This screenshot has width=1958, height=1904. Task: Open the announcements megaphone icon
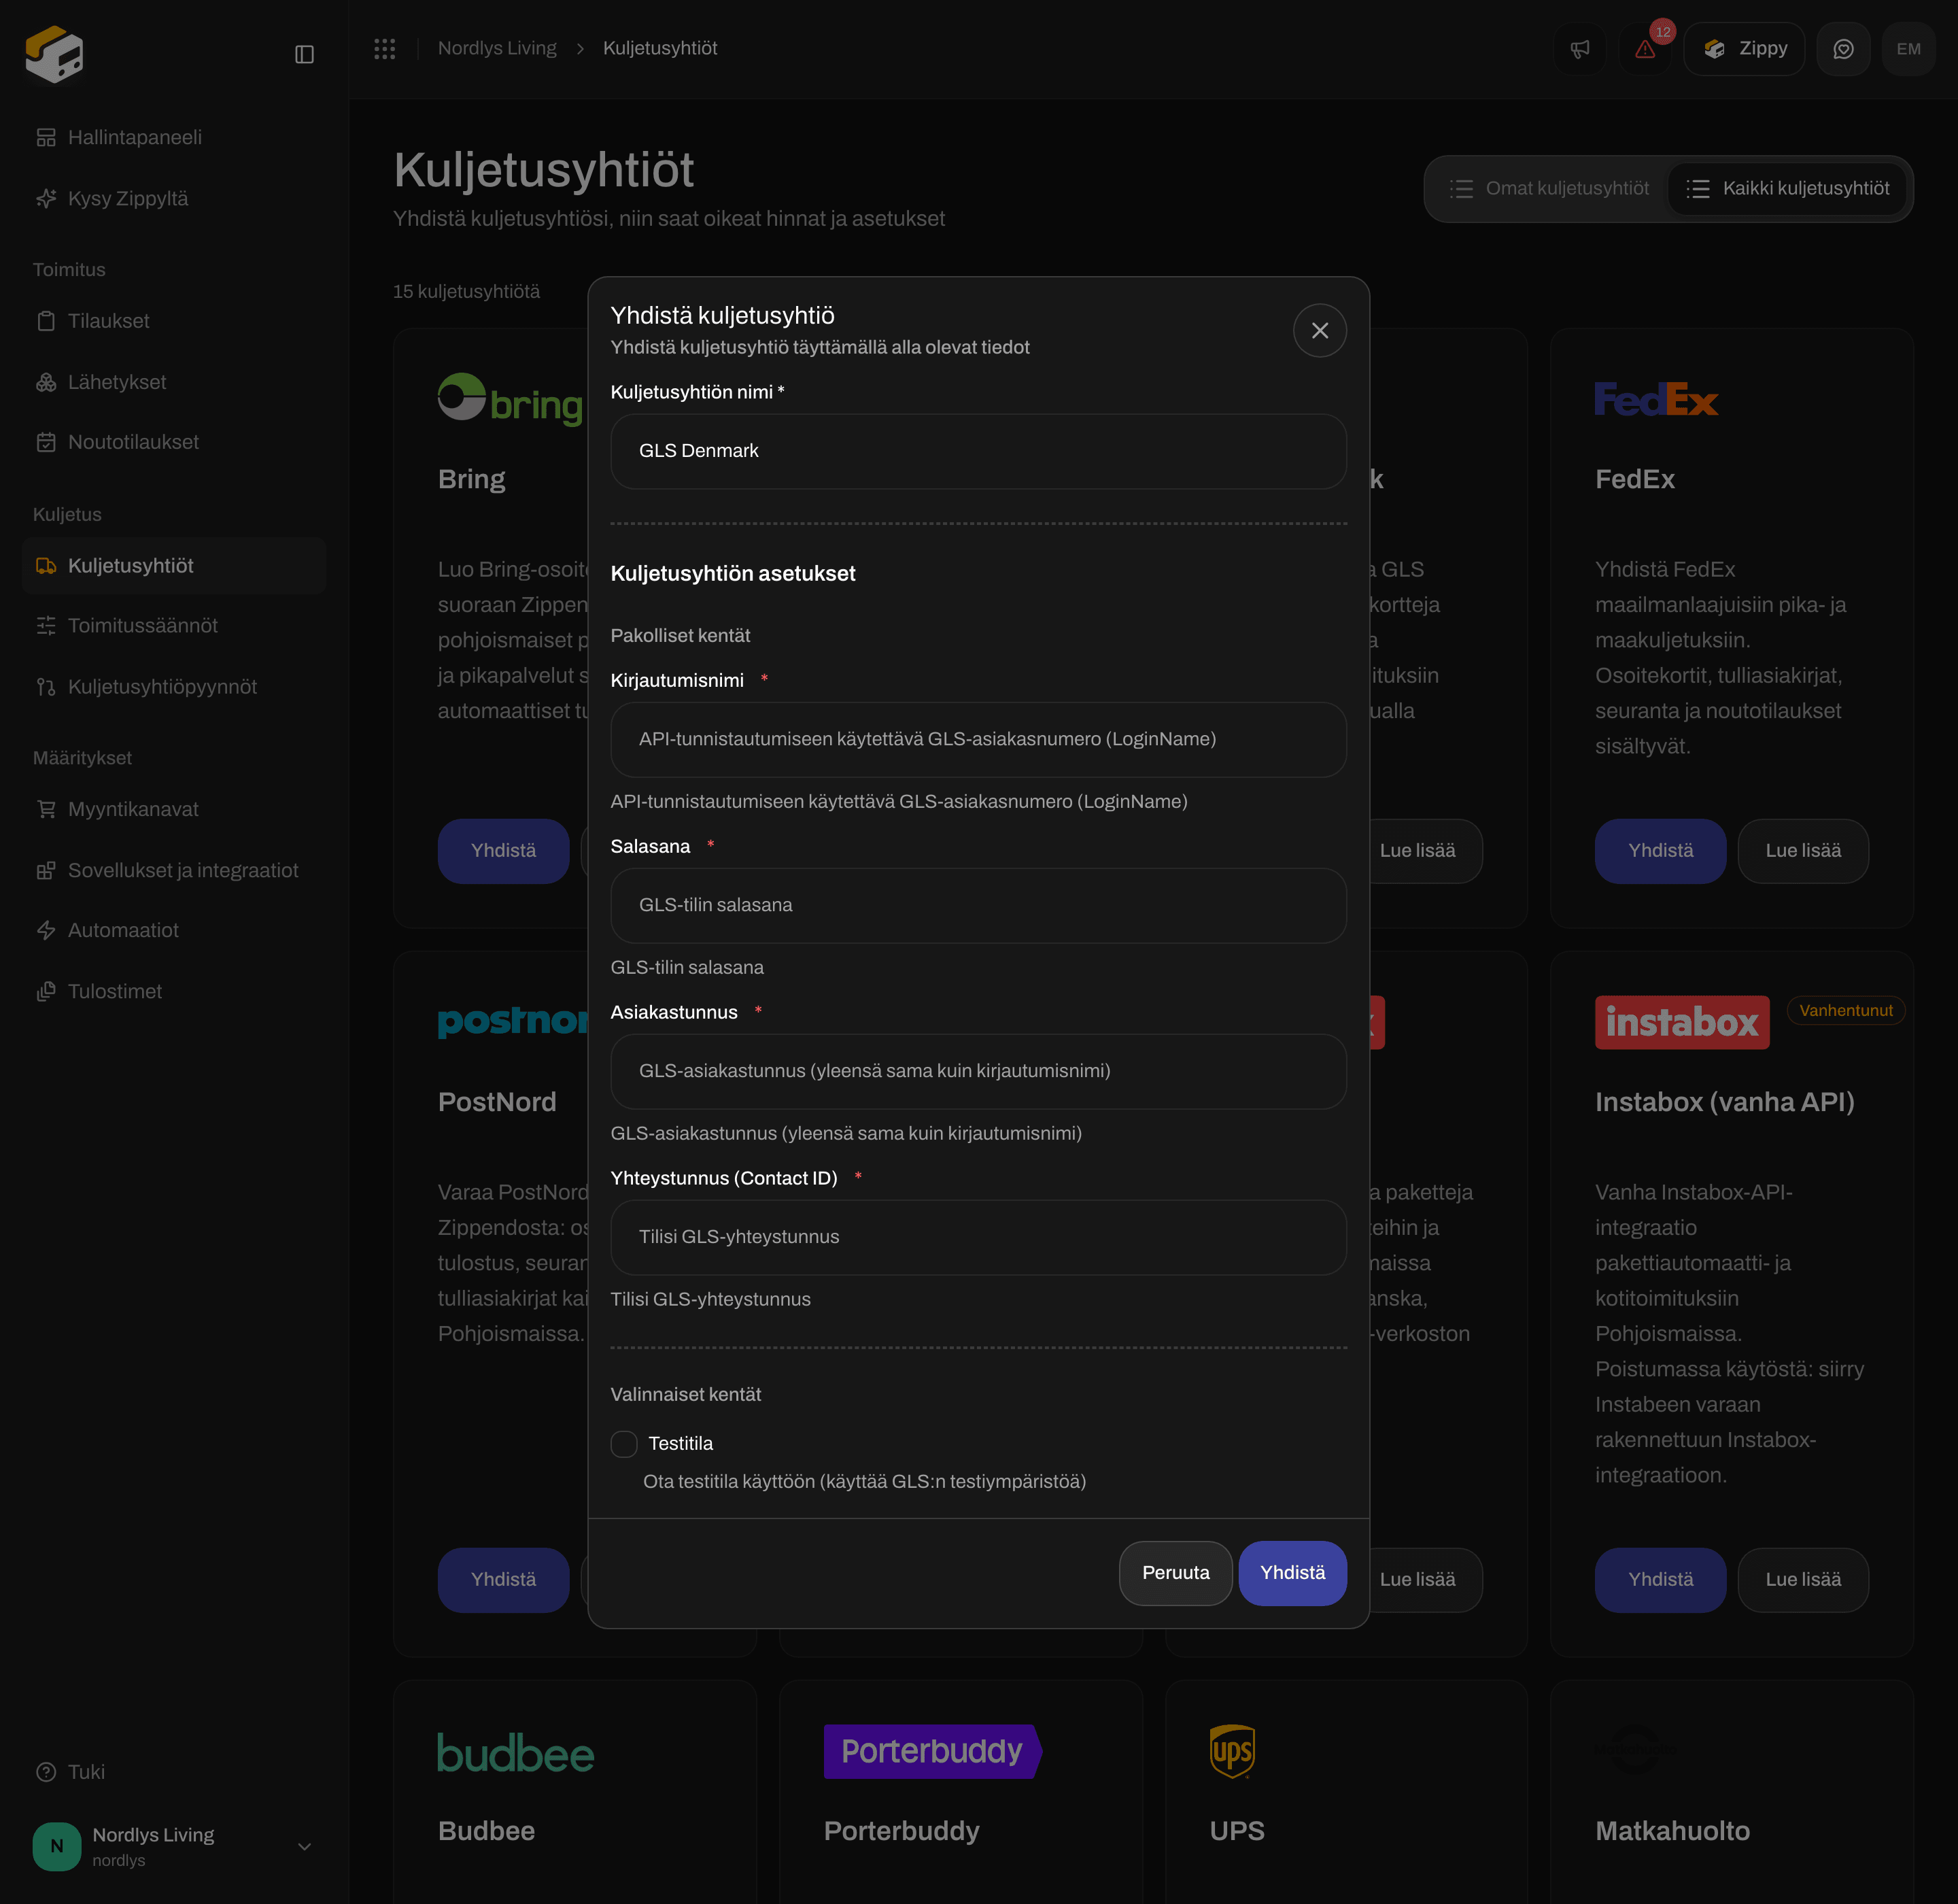coord(1579,49)
